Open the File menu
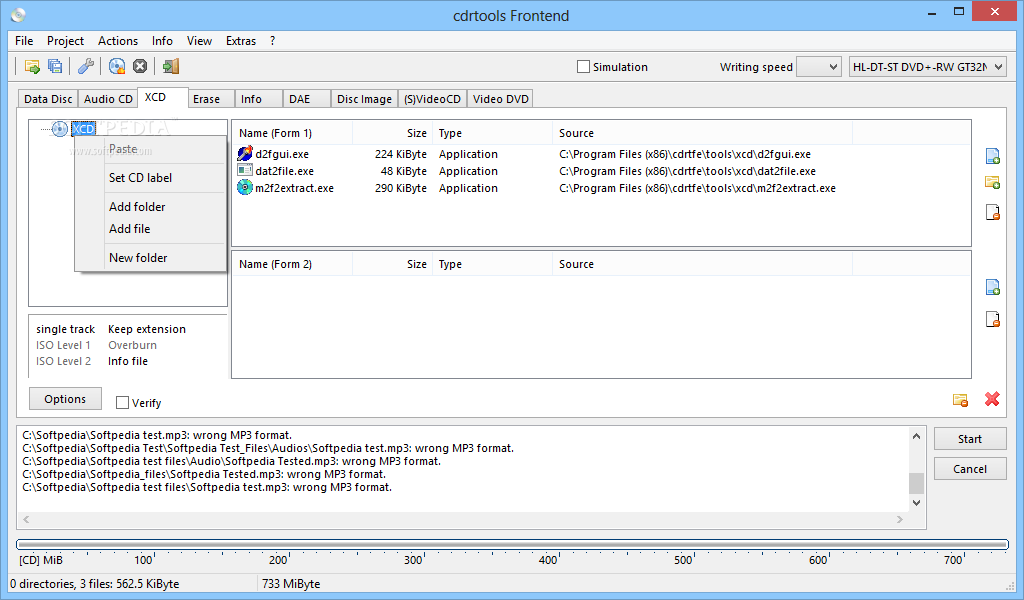 coord(24,40)
